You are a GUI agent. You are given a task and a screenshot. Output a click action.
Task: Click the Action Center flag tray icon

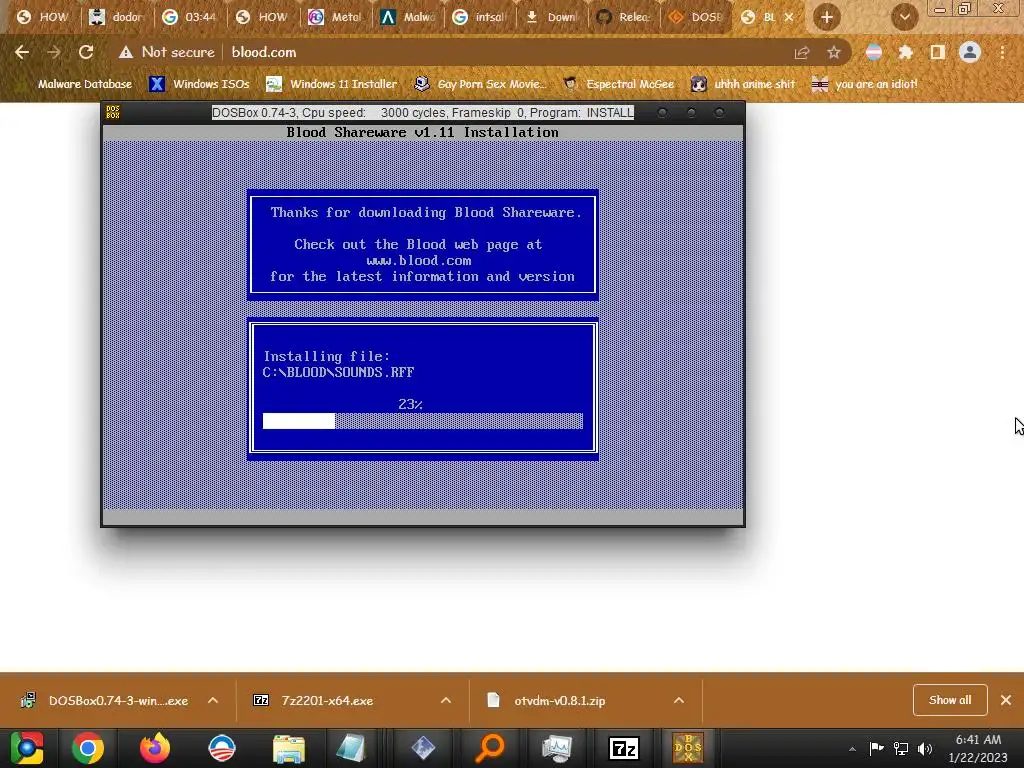click(876, 749)
